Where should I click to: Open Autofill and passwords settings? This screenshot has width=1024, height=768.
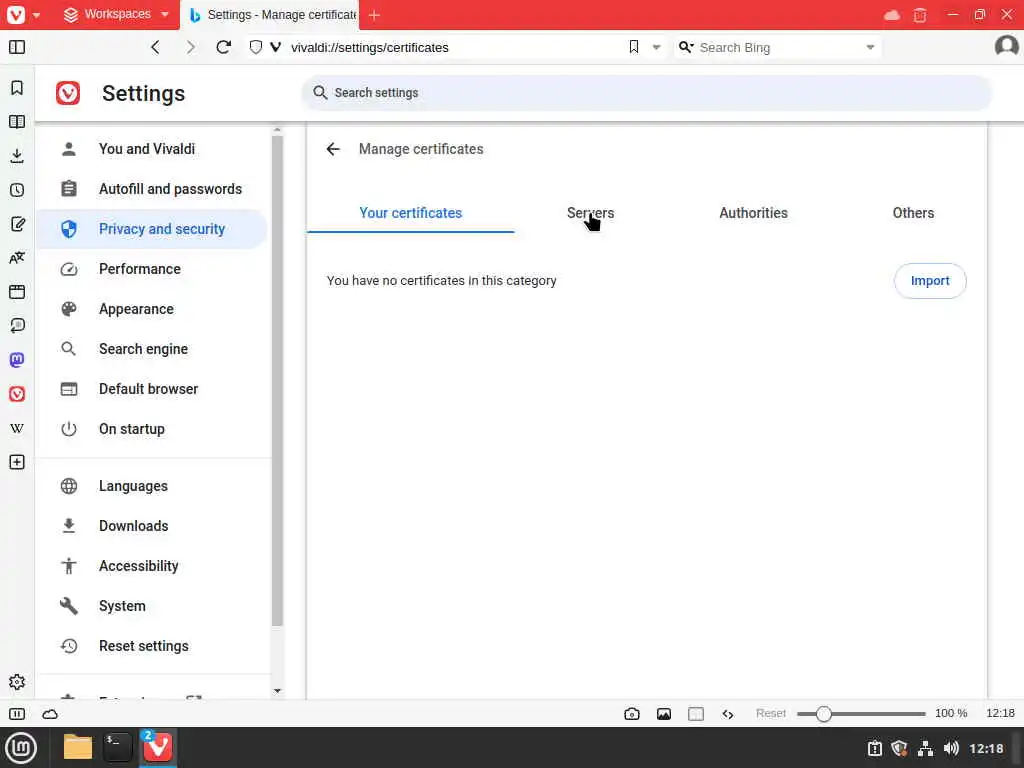pos(153,189)
